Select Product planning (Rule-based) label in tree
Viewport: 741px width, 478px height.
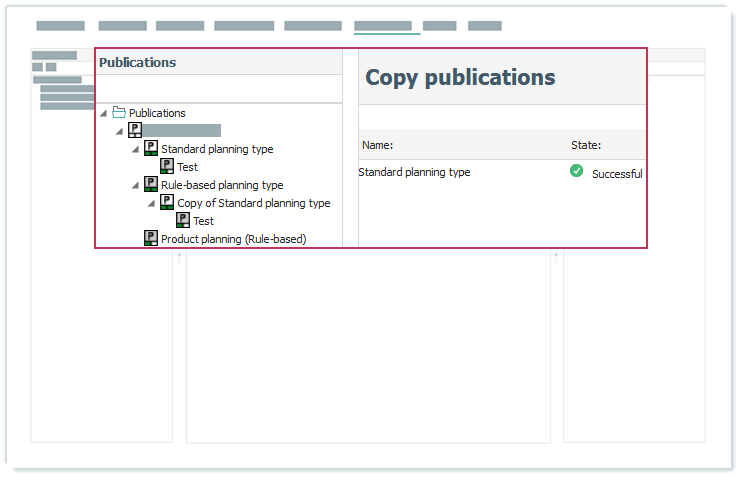[x=233, y=239]
